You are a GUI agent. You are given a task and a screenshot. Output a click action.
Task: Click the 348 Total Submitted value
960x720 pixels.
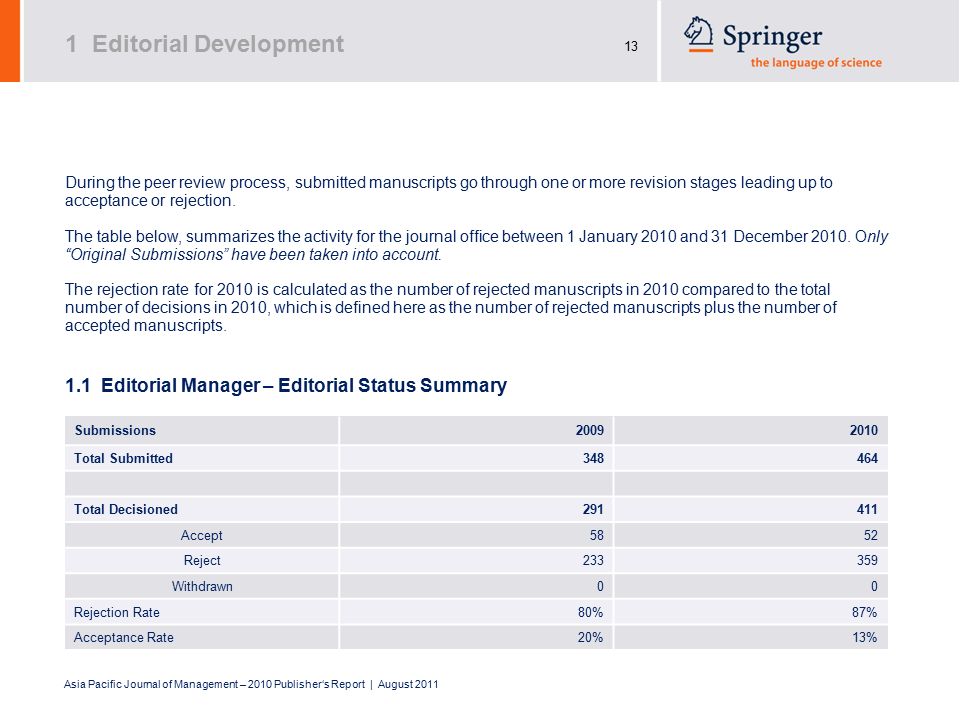coord(593,459)
